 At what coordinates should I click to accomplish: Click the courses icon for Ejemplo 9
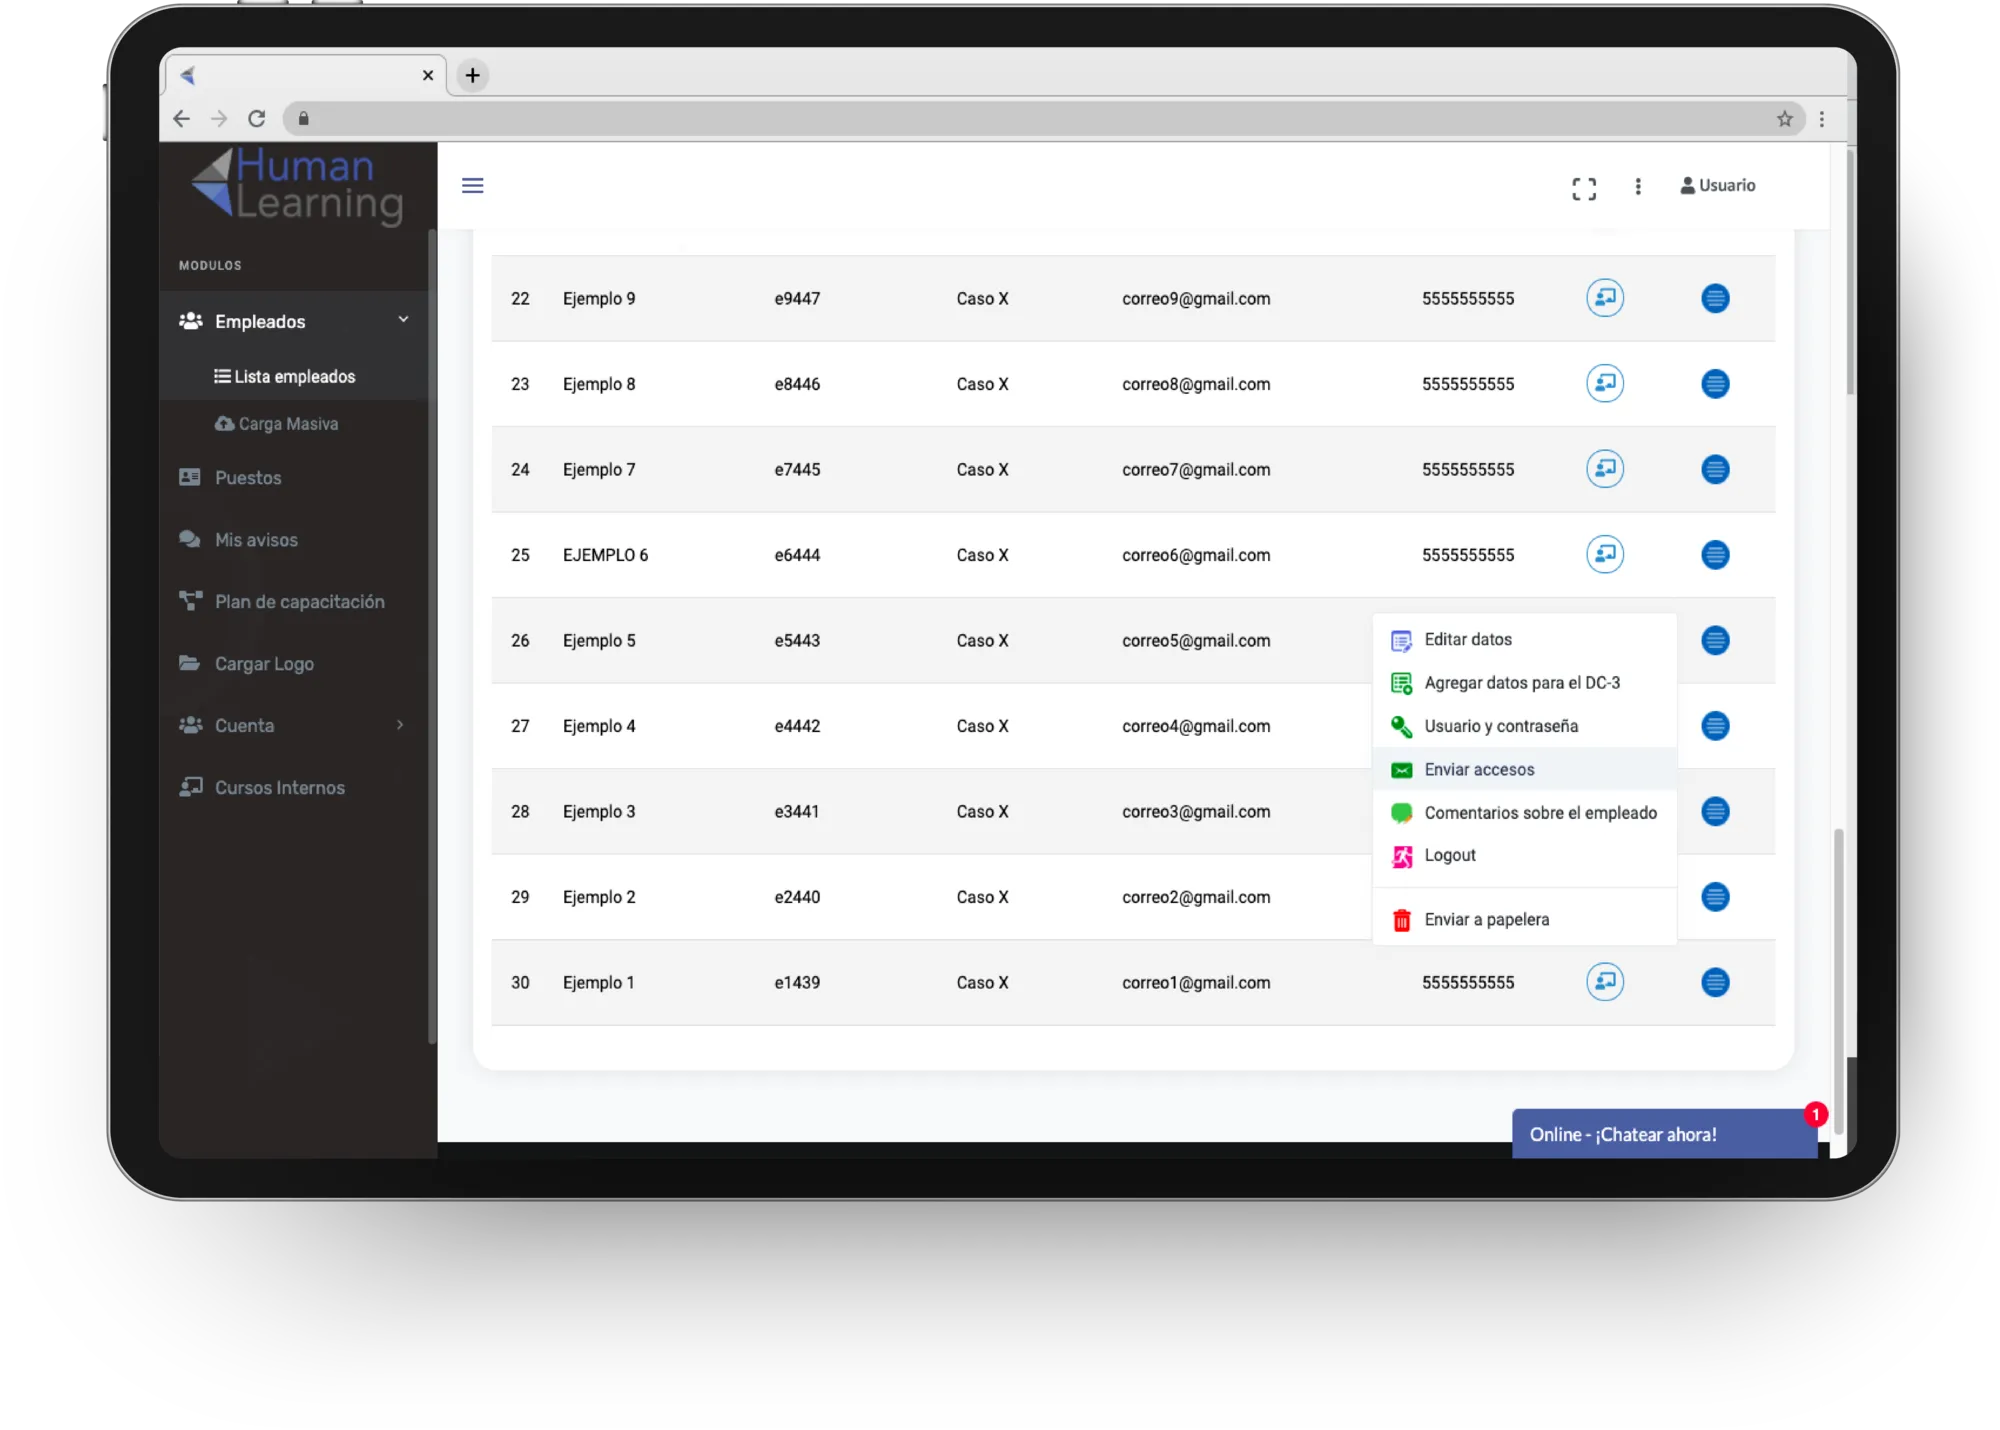(1605, 298)
